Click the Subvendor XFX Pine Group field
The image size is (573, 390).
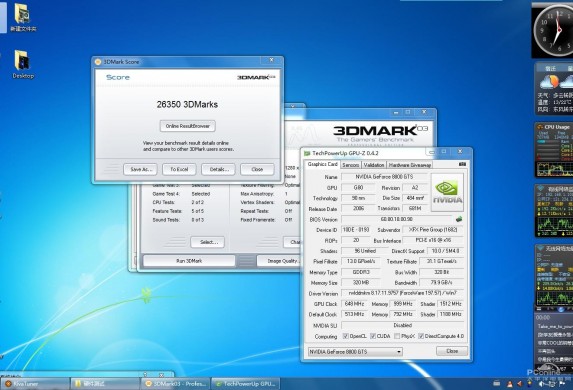click(433, 230)
